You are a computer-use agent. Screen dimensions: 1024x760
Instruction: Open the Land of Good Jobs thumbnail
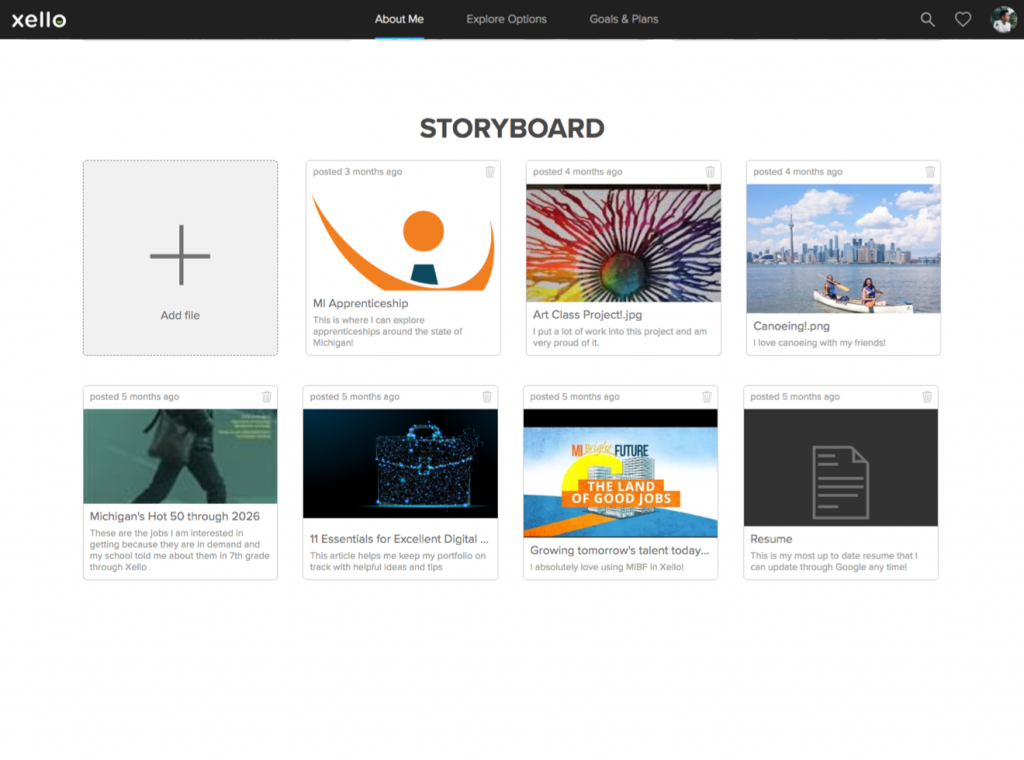coord(620,473)
